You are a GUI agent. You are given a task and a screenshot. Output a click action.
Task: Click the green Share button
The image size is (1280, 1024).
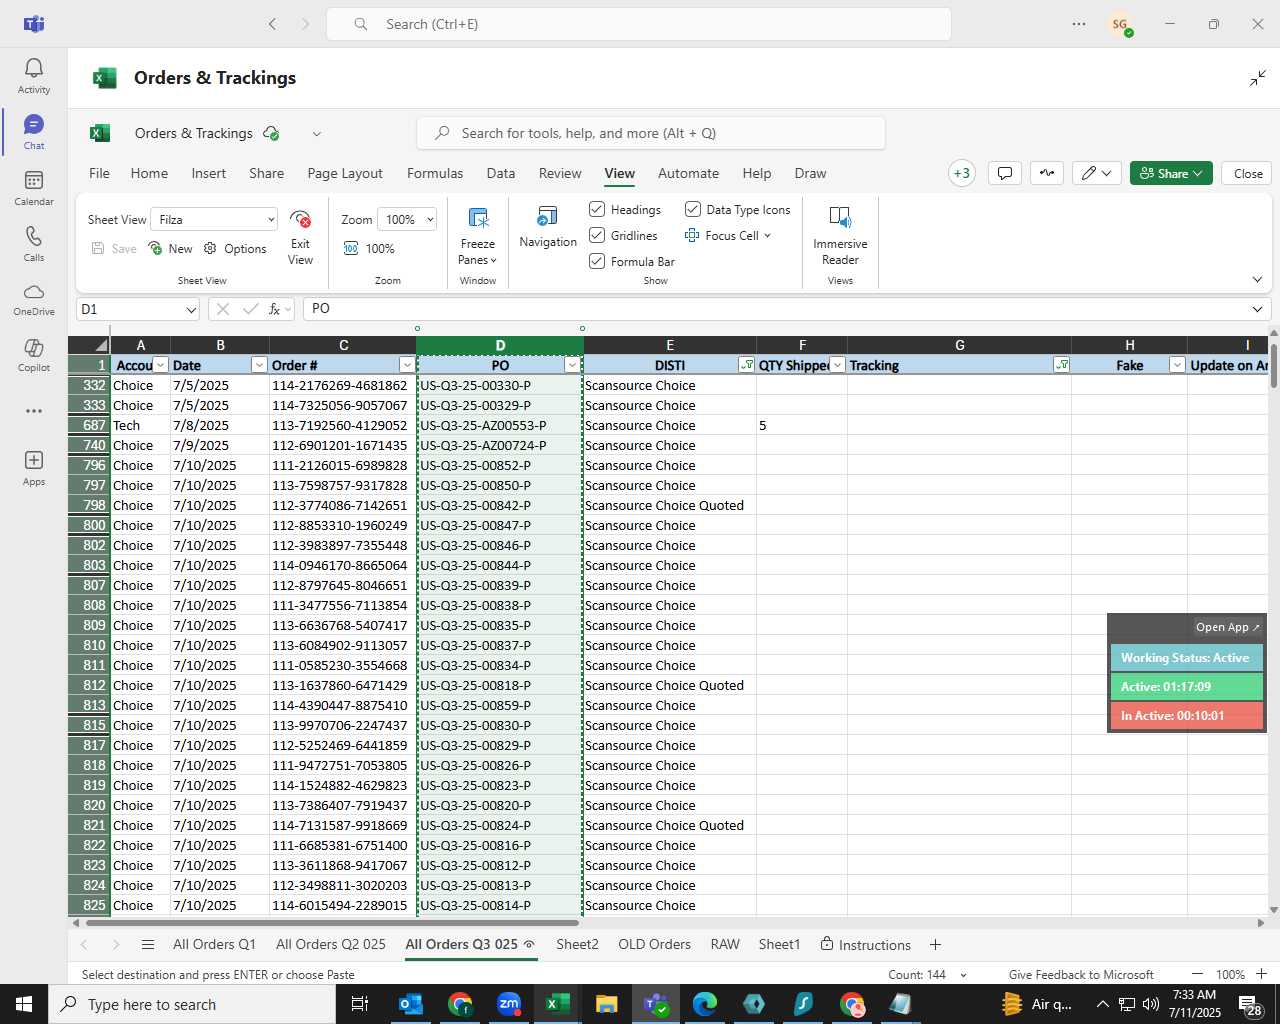1171,173
